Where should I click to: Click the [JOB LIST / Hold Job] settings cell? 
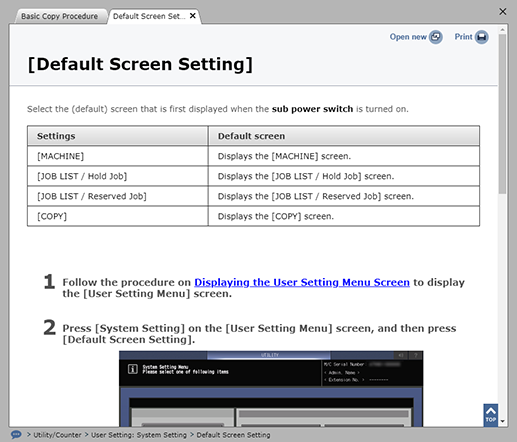tap(118, 176)
